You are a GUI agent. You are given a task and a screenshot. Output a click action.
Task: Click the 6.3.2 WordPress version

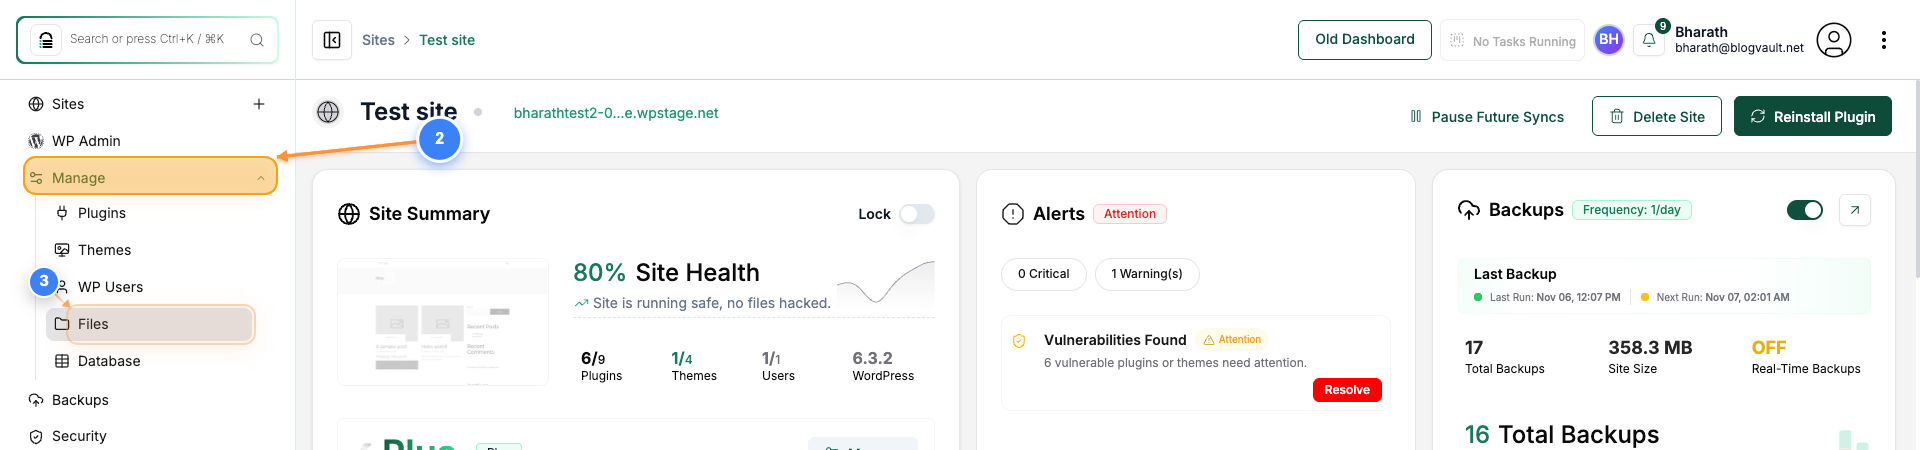(x=883, y=366)
